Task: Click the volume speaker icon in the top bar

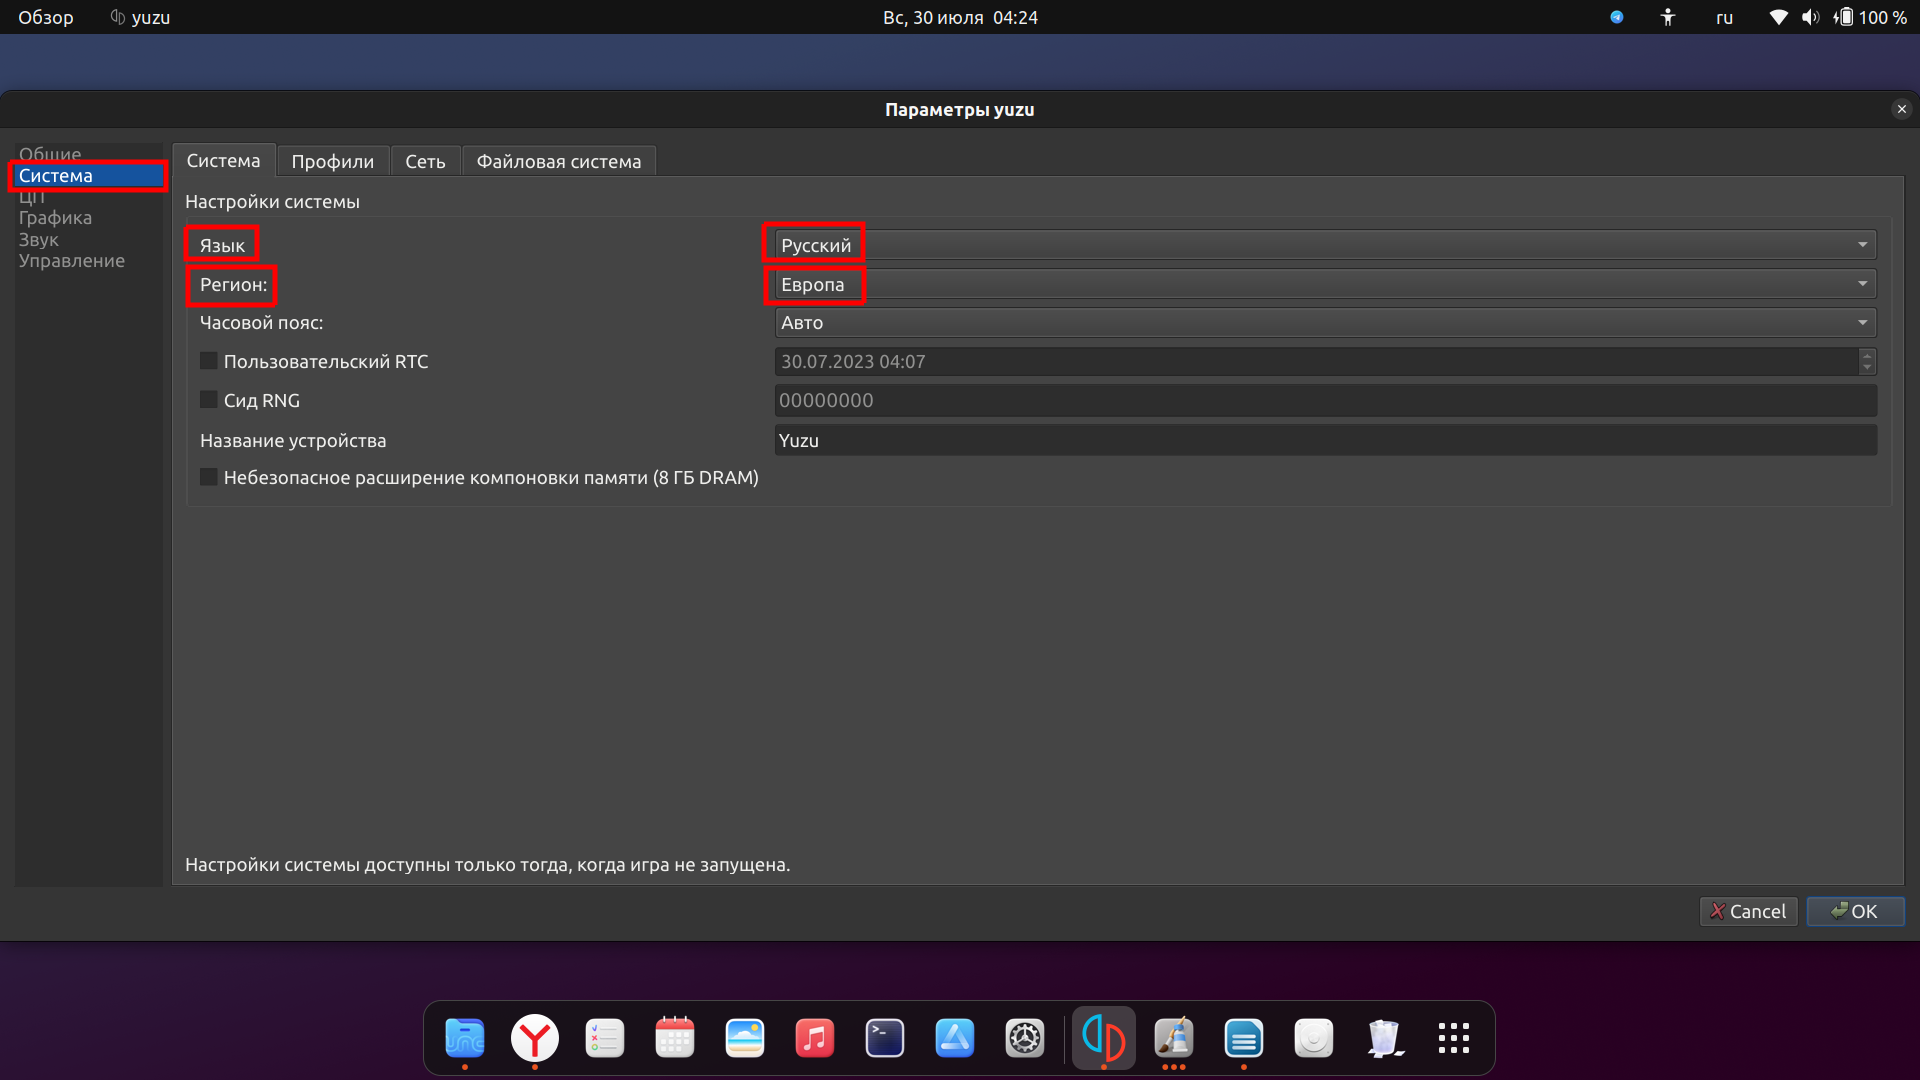Action: [x=1810, y=17]
